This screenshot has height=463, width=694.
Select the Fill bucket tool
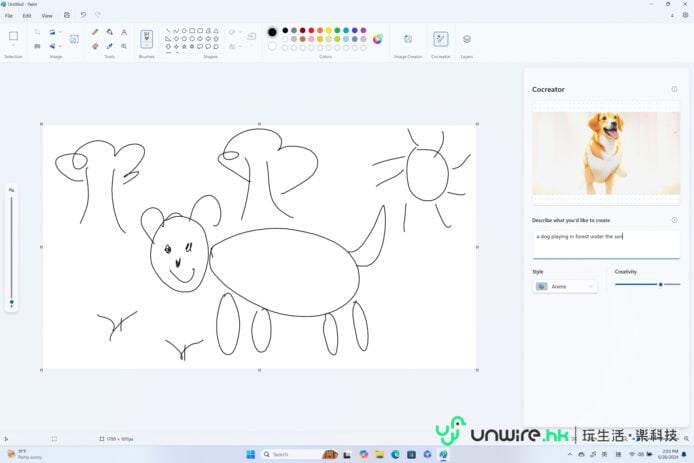[x=109, y=32]
